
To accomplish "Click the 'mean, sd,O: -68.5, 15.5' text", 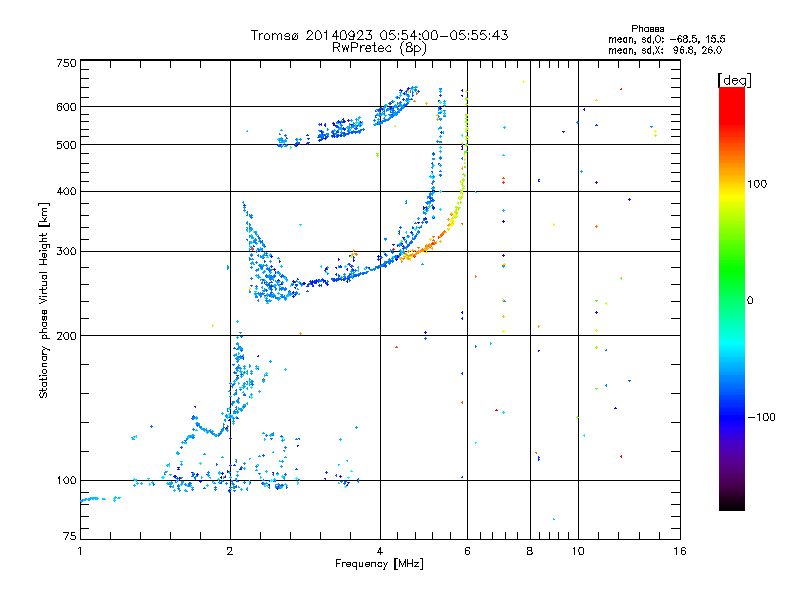I will tap(666, 39).
